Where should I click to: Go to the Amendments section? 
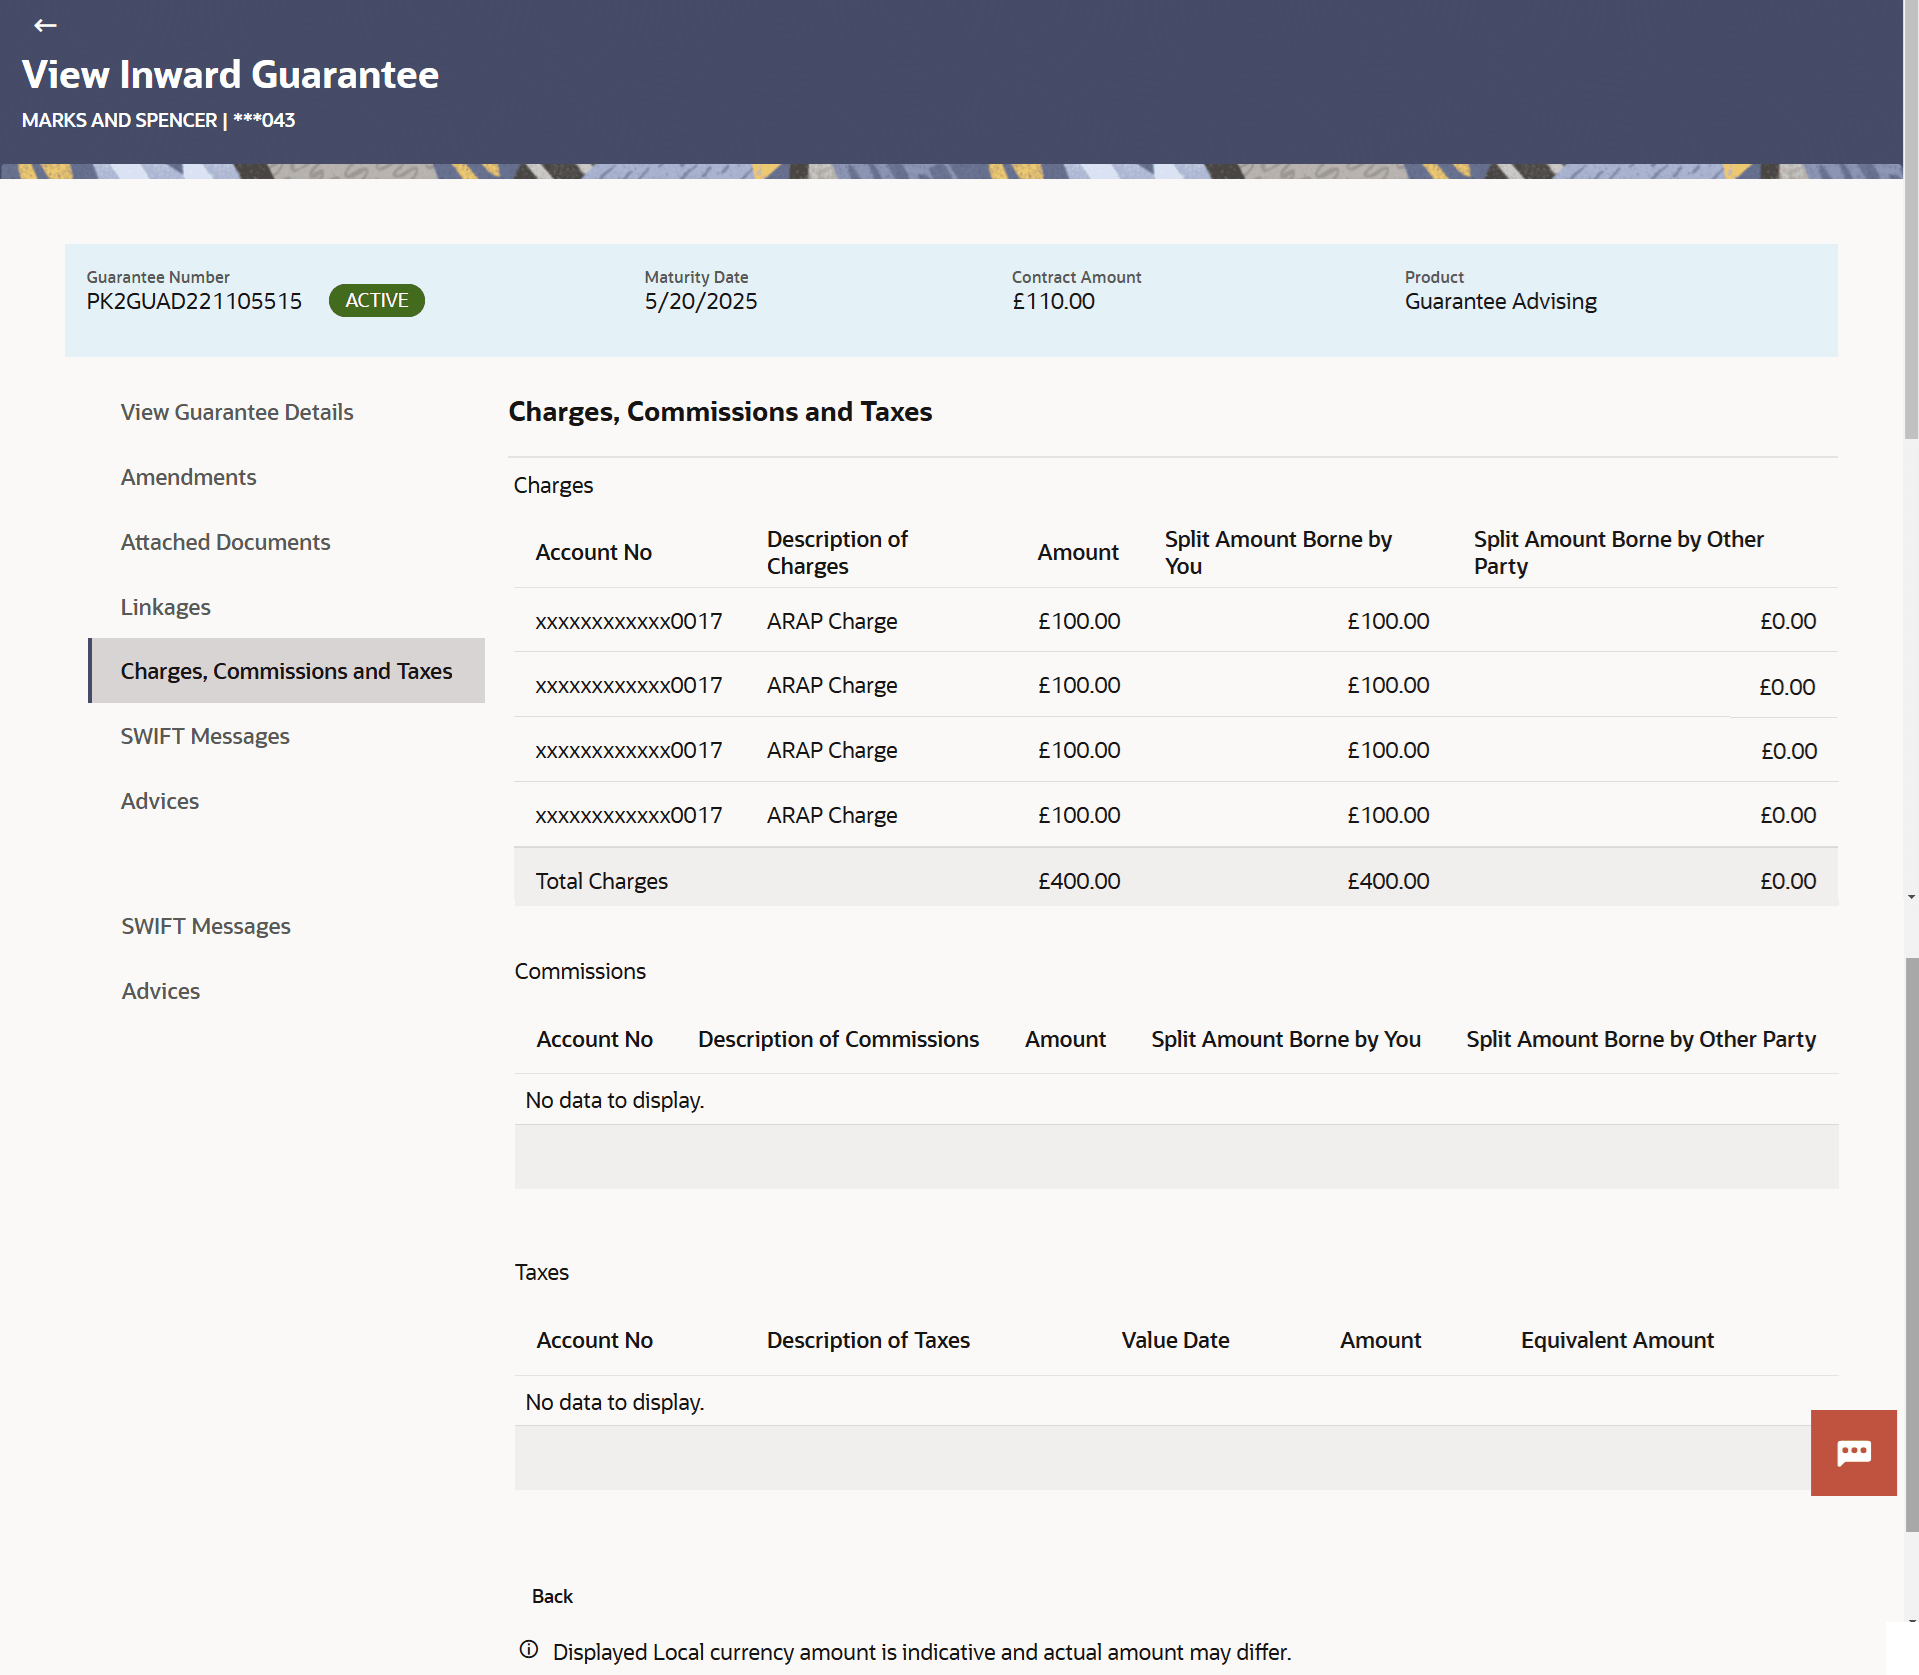pos(188,477)
